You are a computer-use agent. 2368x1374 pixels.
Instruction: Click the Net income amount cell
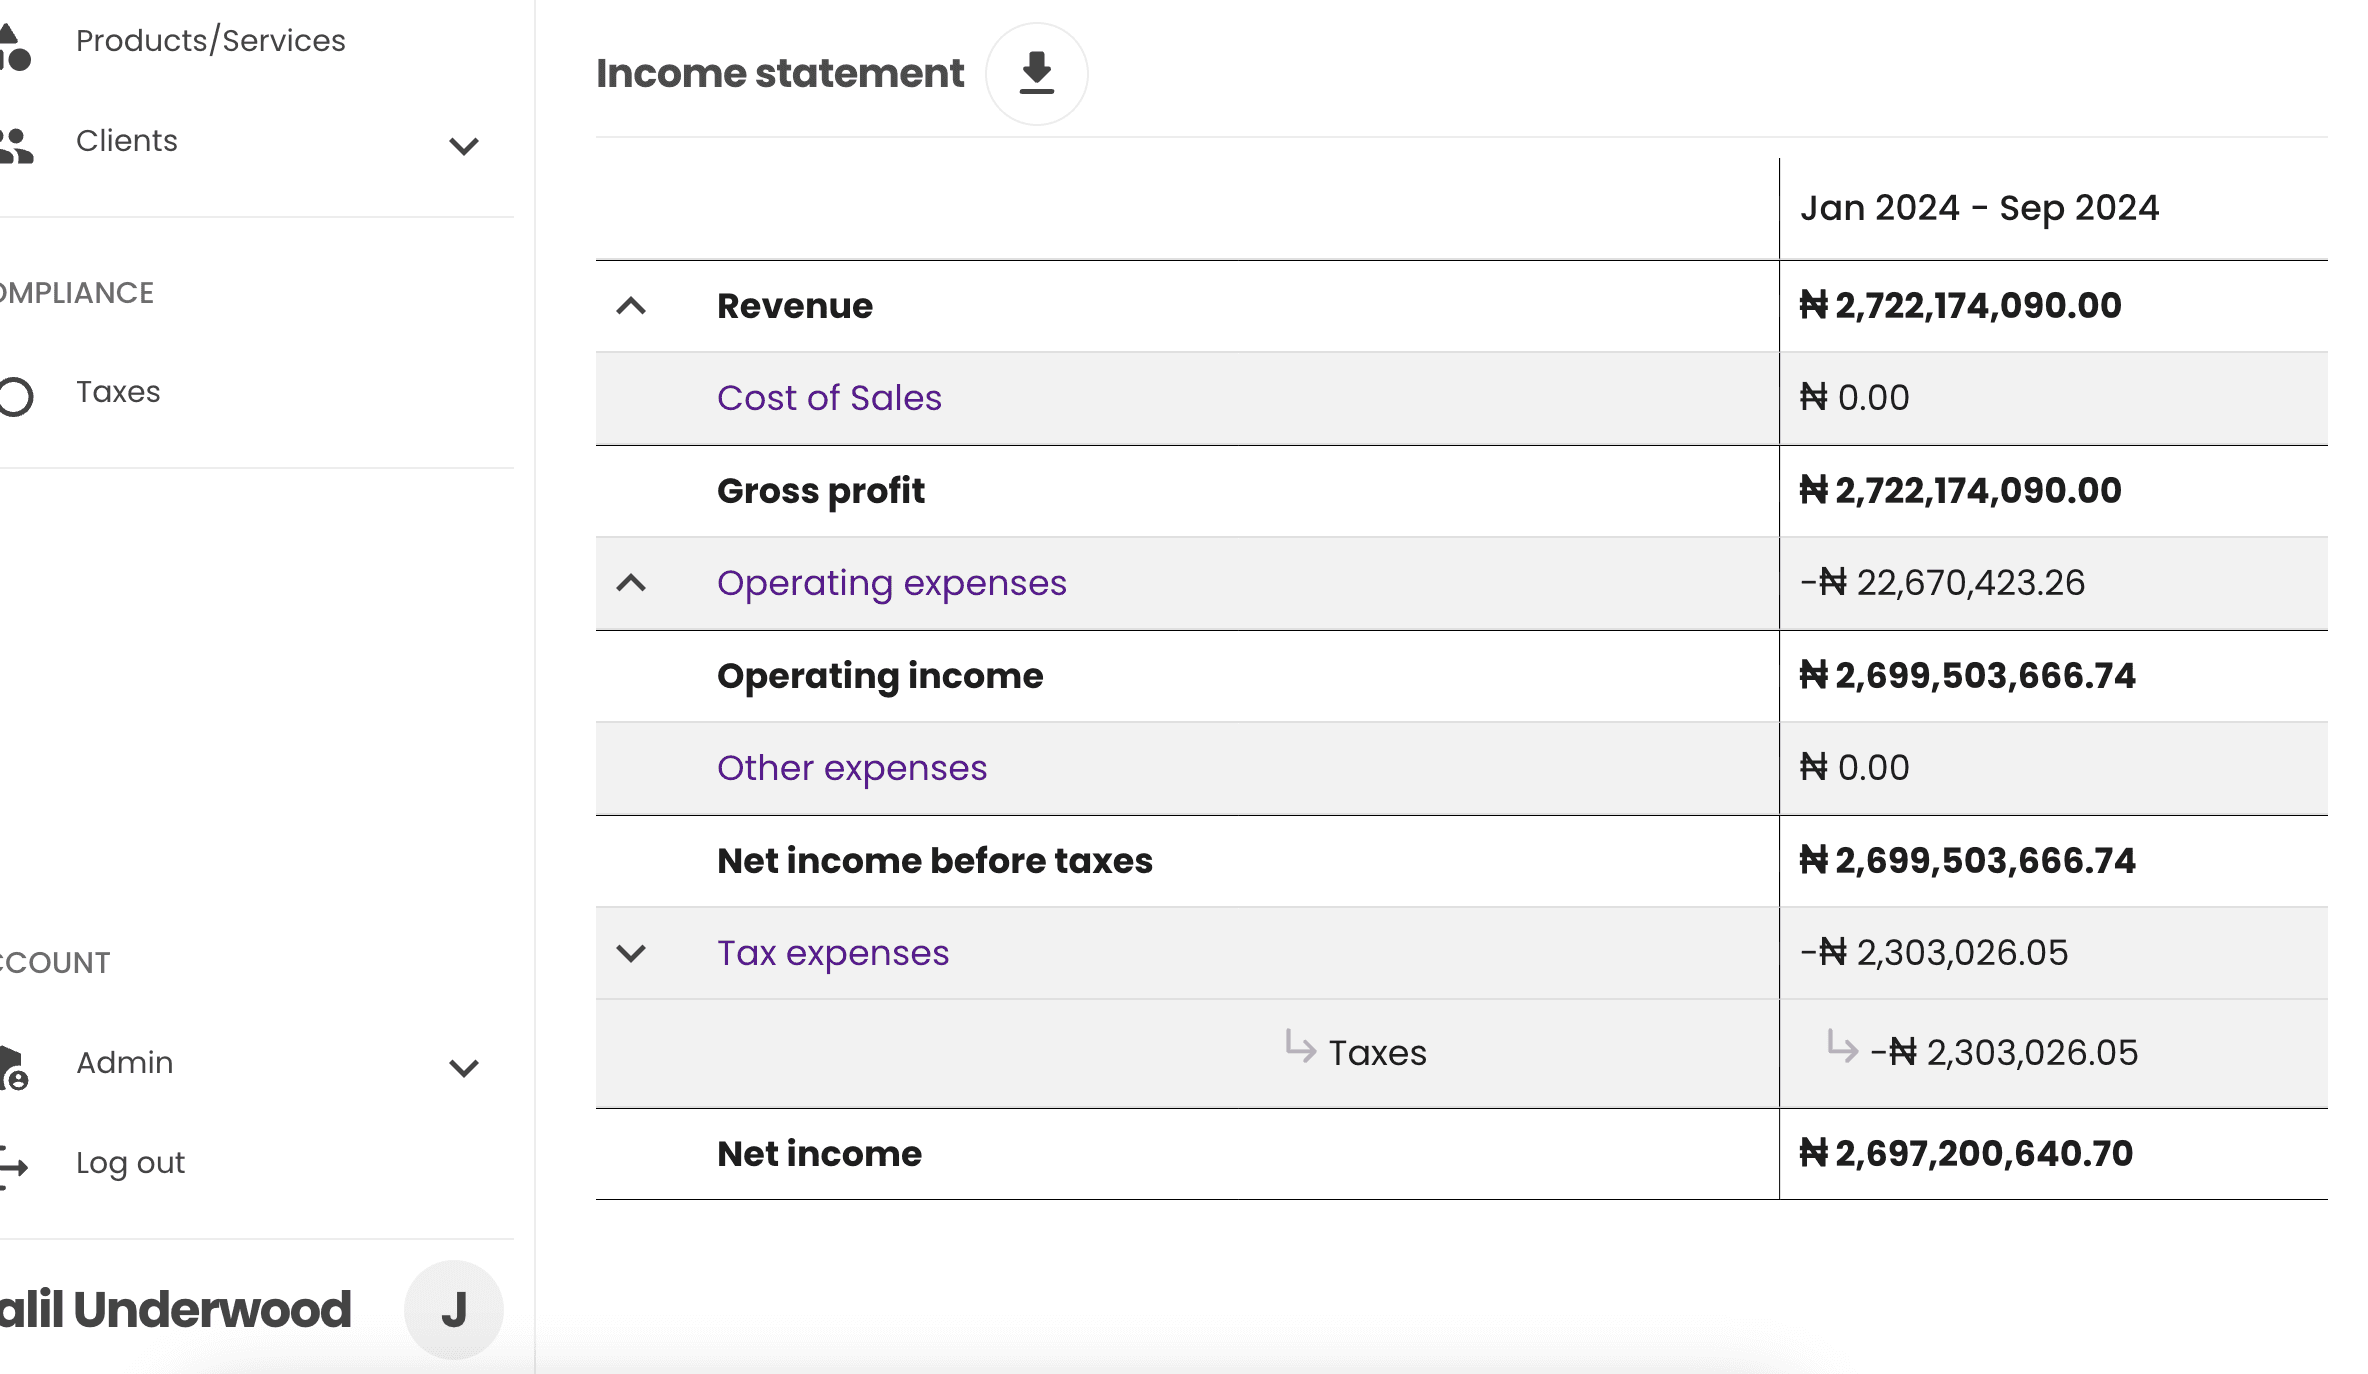point(1966,1154)
